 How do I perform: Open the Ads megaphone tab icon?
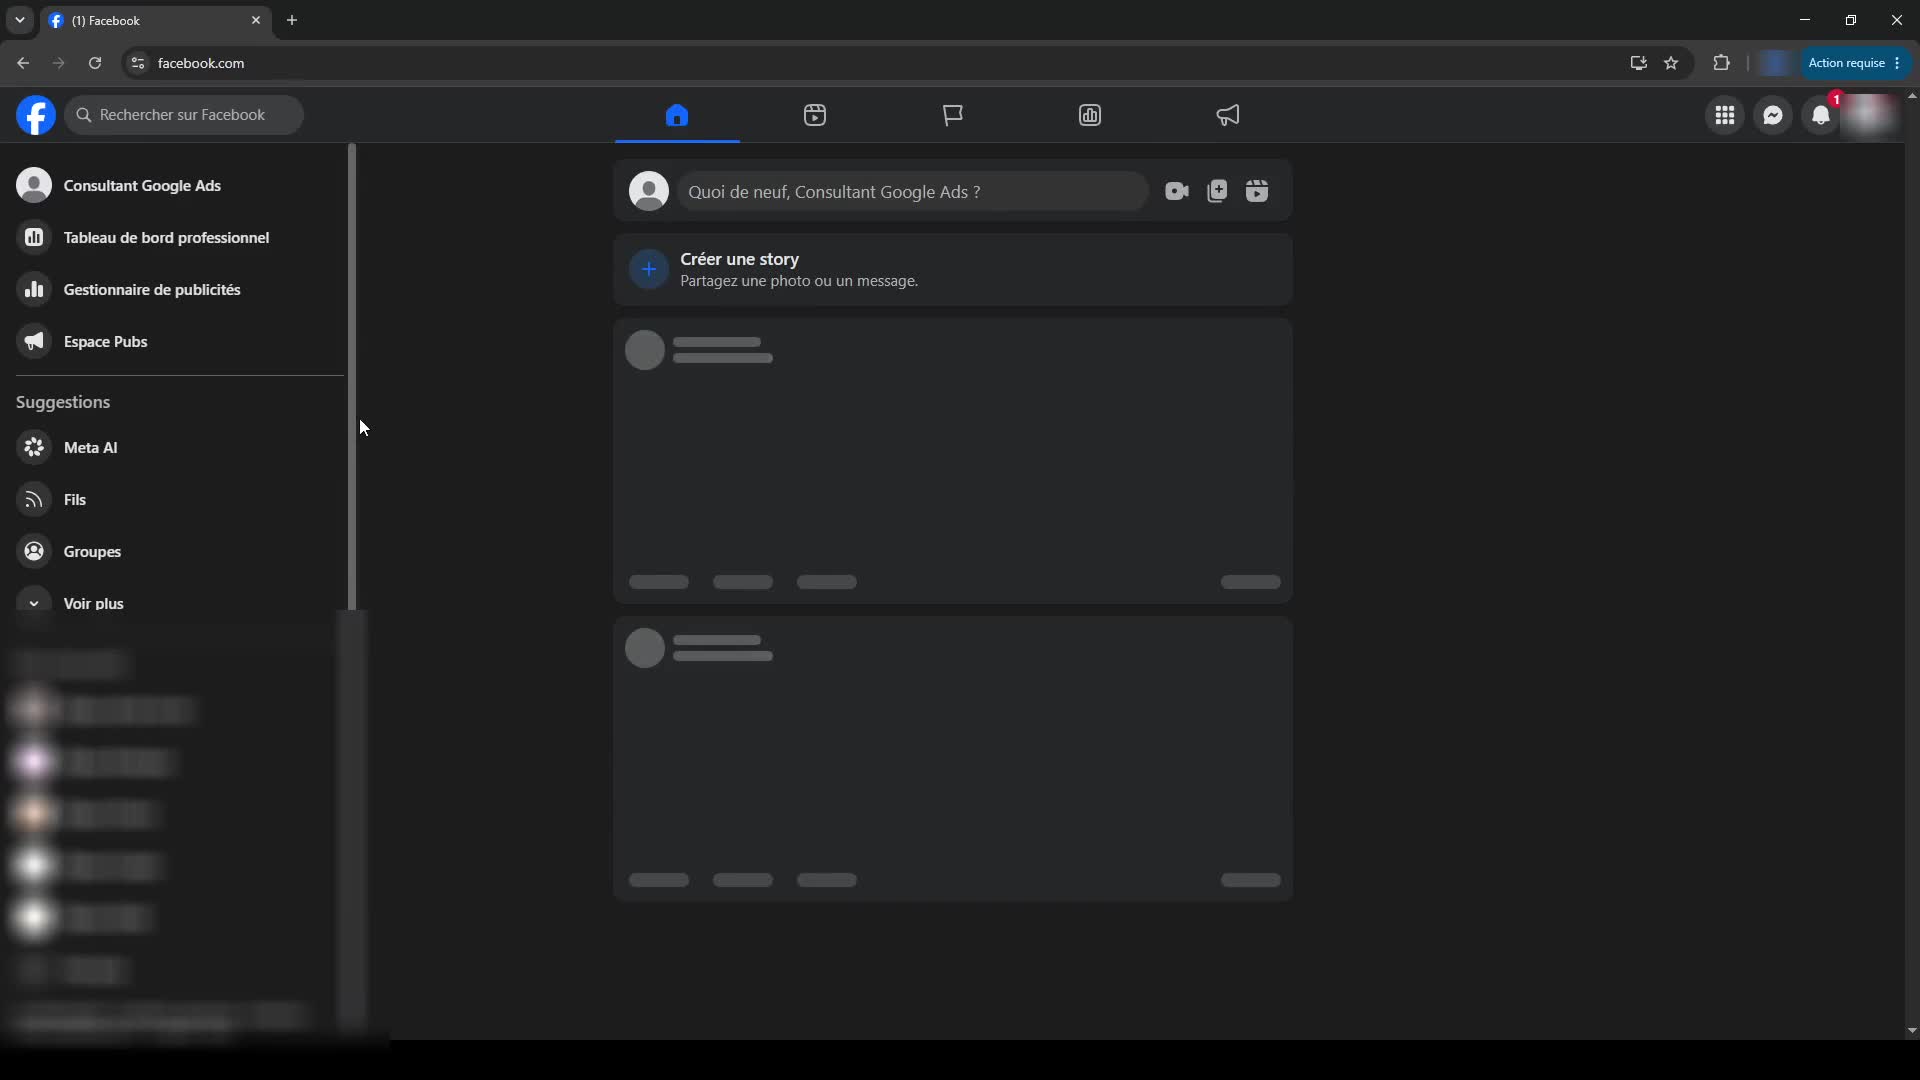point(1228,115)
